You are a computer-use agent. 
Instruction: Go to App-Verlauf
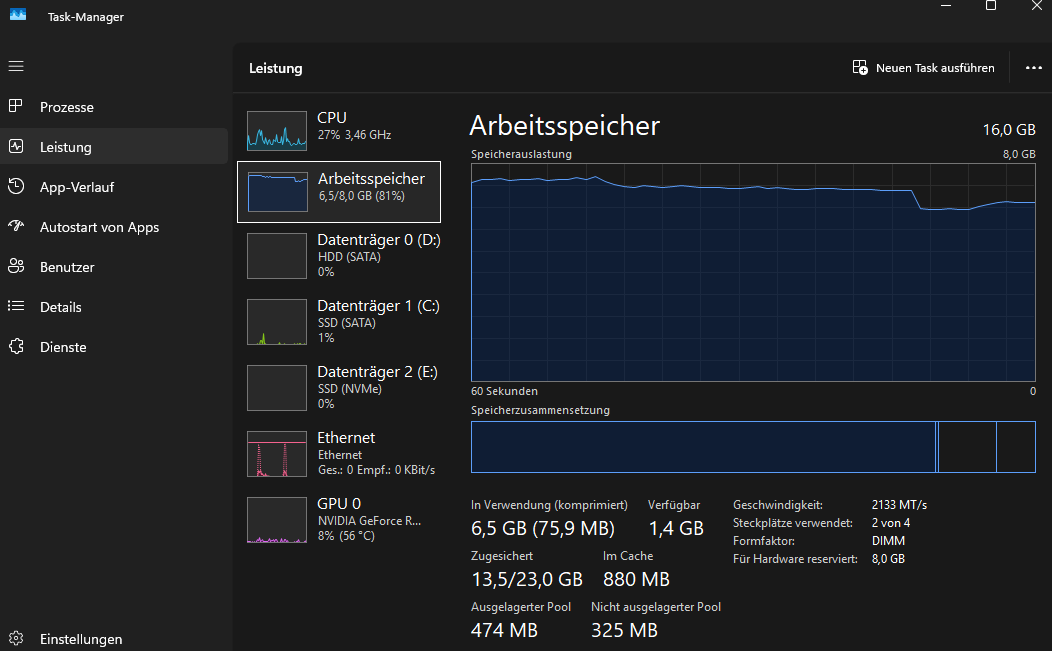pos(114,187)
